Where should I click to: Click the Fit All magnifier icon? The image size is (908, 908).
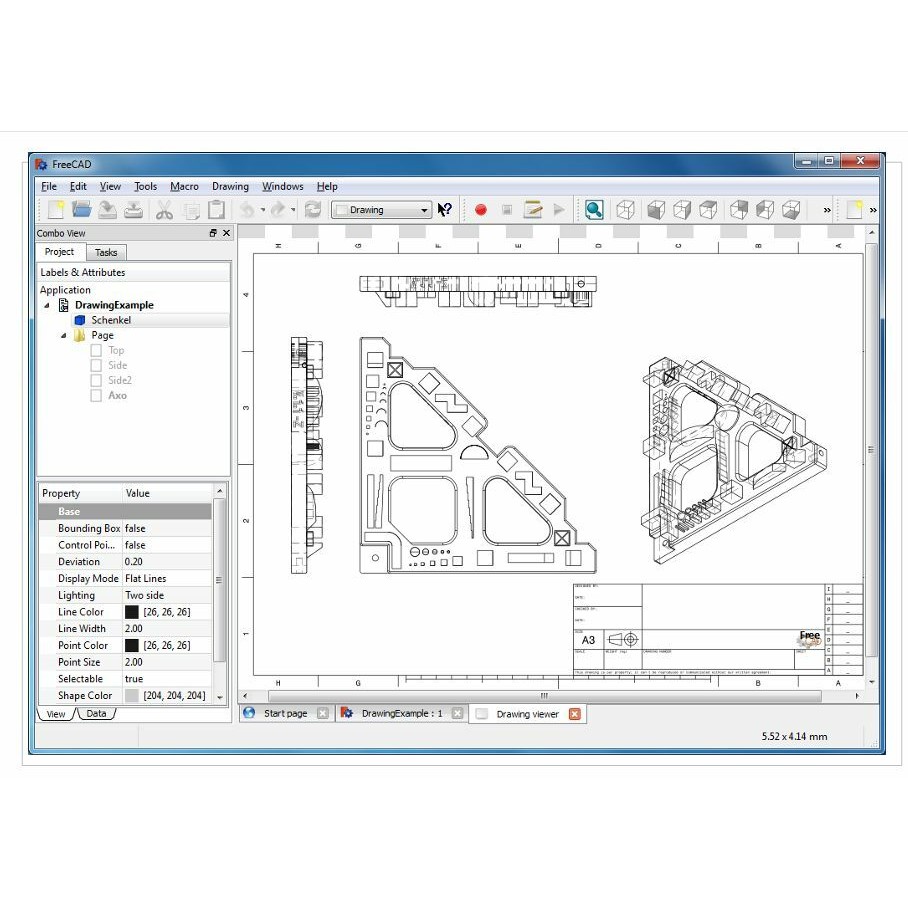594,210
